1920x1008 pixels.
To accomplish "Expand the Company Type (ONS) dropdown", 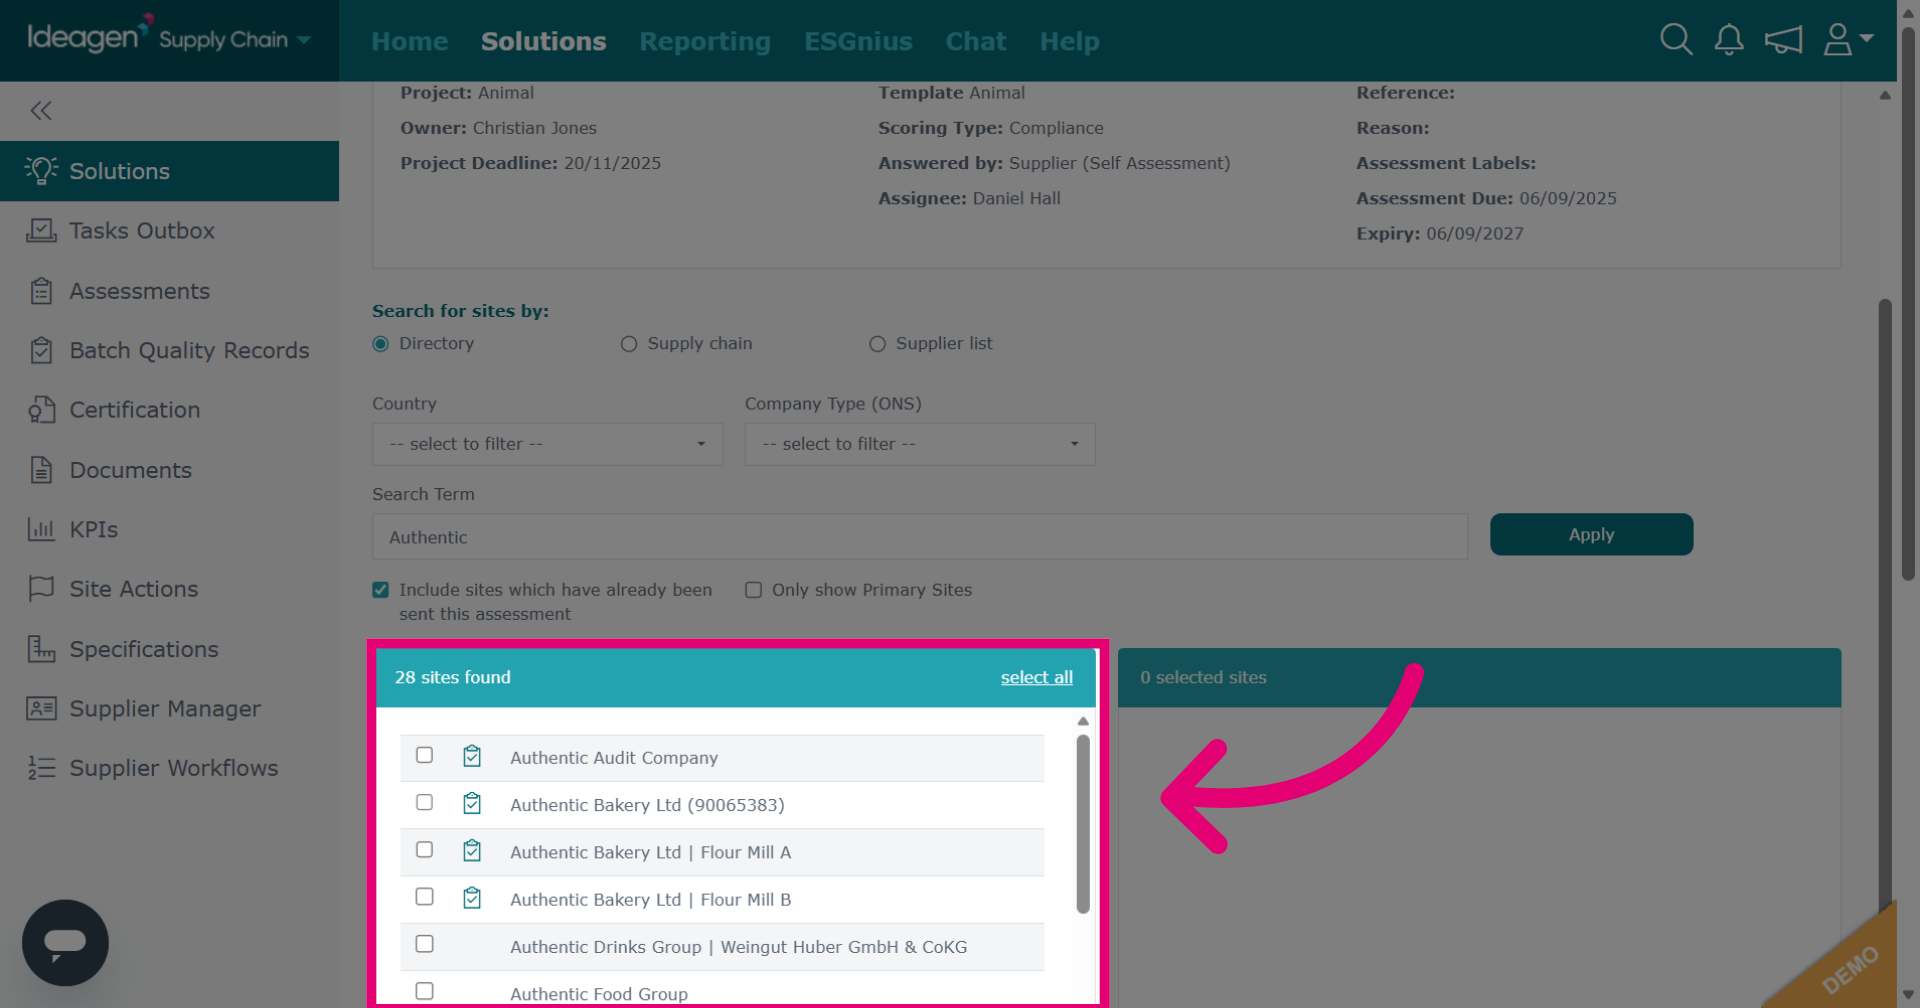I will point(920,444).
